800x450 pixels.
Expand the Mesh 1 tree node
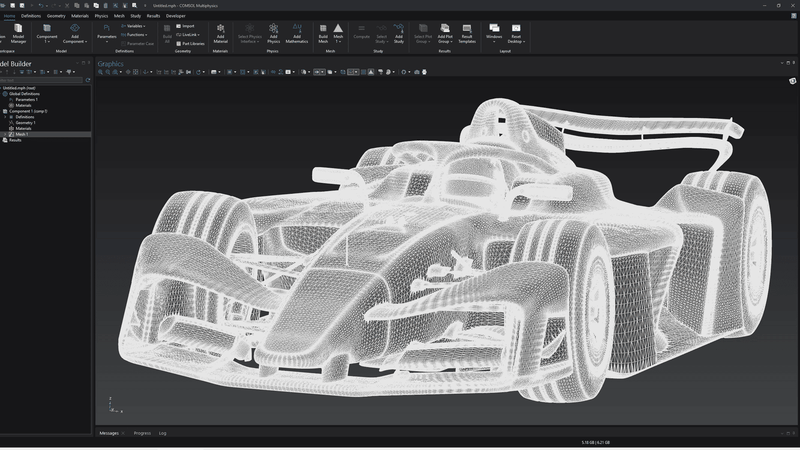click(x=5, y=134)
